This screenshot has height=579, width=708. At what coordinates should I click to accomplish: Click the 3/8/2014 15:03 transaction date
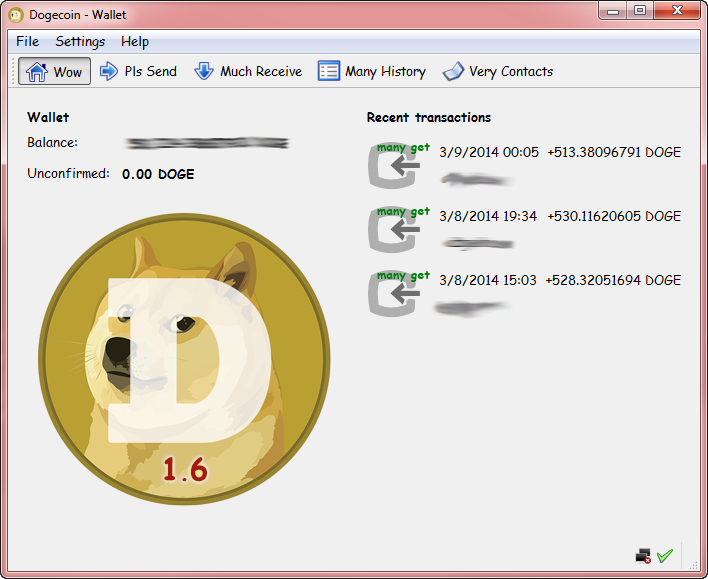pyautogui.click(x=488, y=280)
